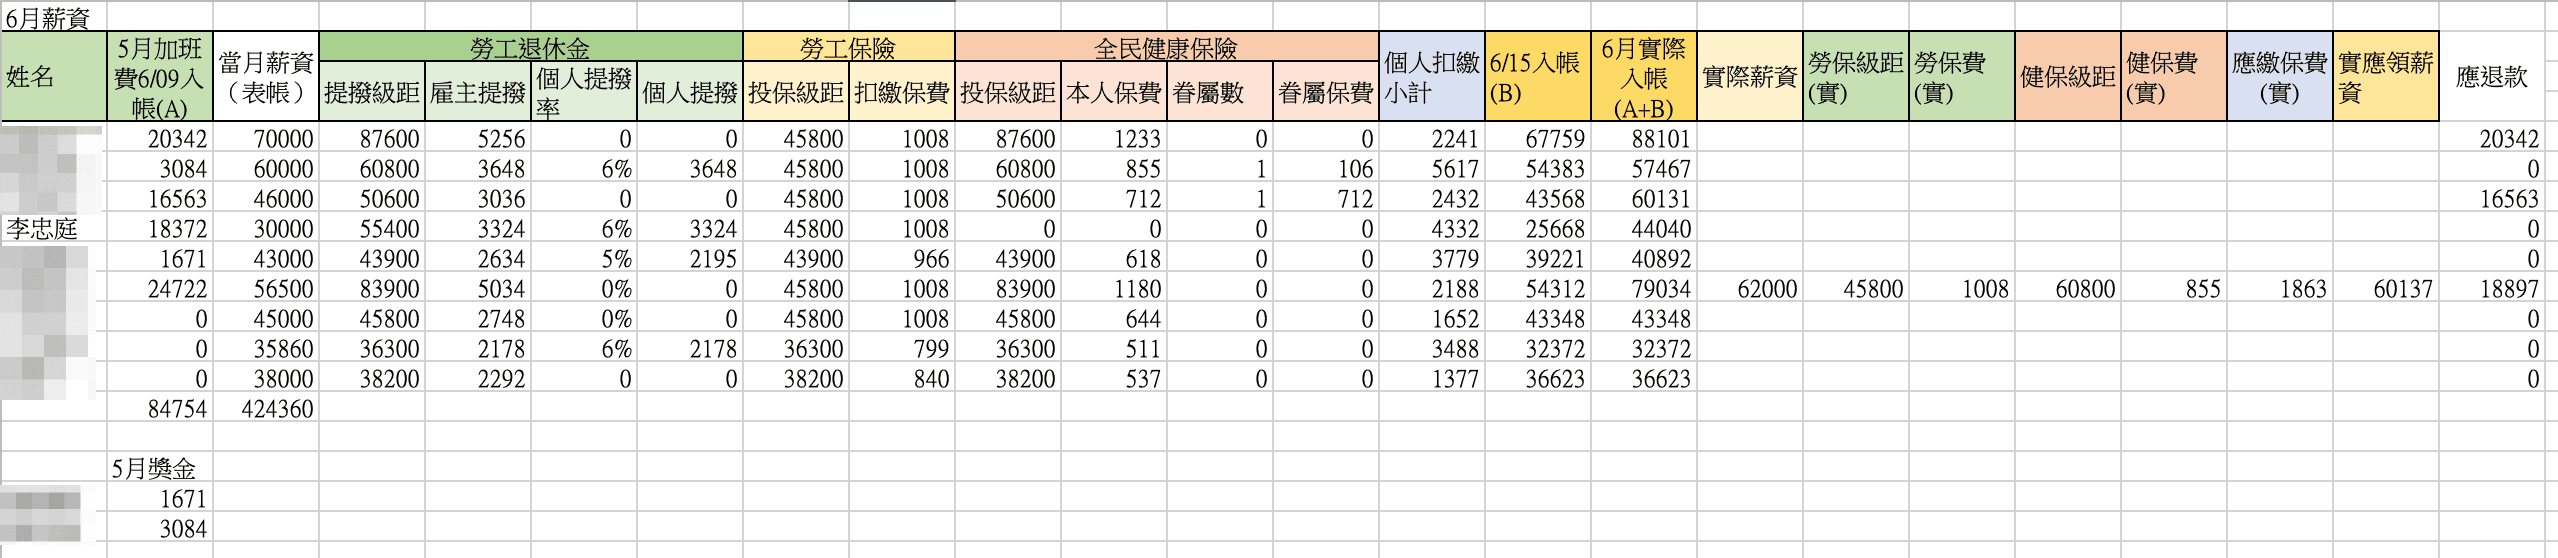Select the 應退款 header cell

tap(2492, 77)
